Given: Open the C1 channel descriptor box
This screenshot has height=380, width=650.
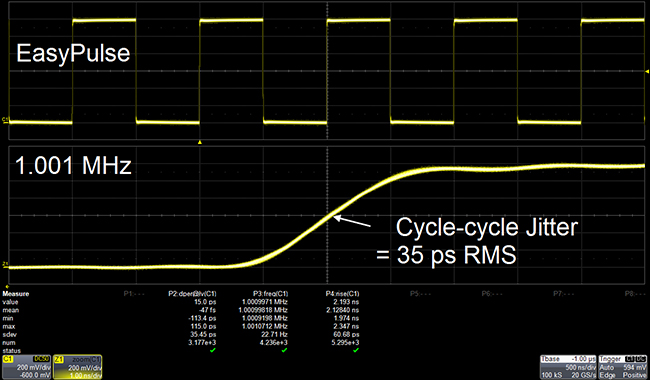Looking at the screenshot, I should coord(26,367).
